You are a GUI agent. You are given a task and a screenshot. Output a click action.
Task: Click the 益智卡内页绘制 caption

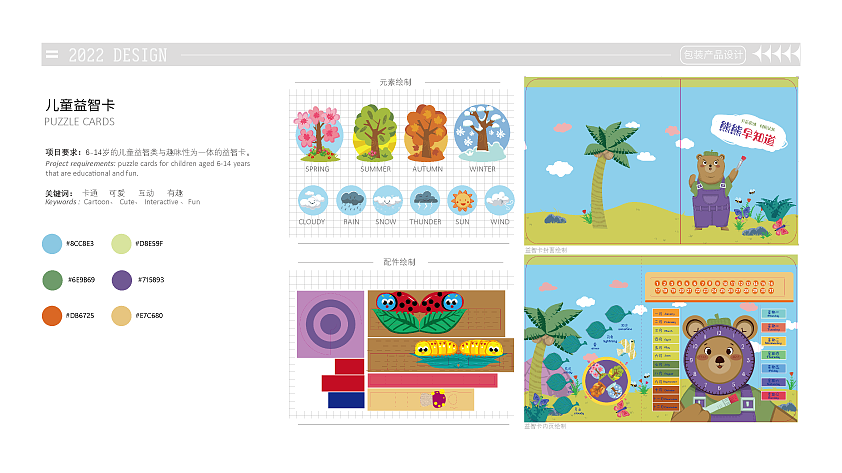pos(545,426)
